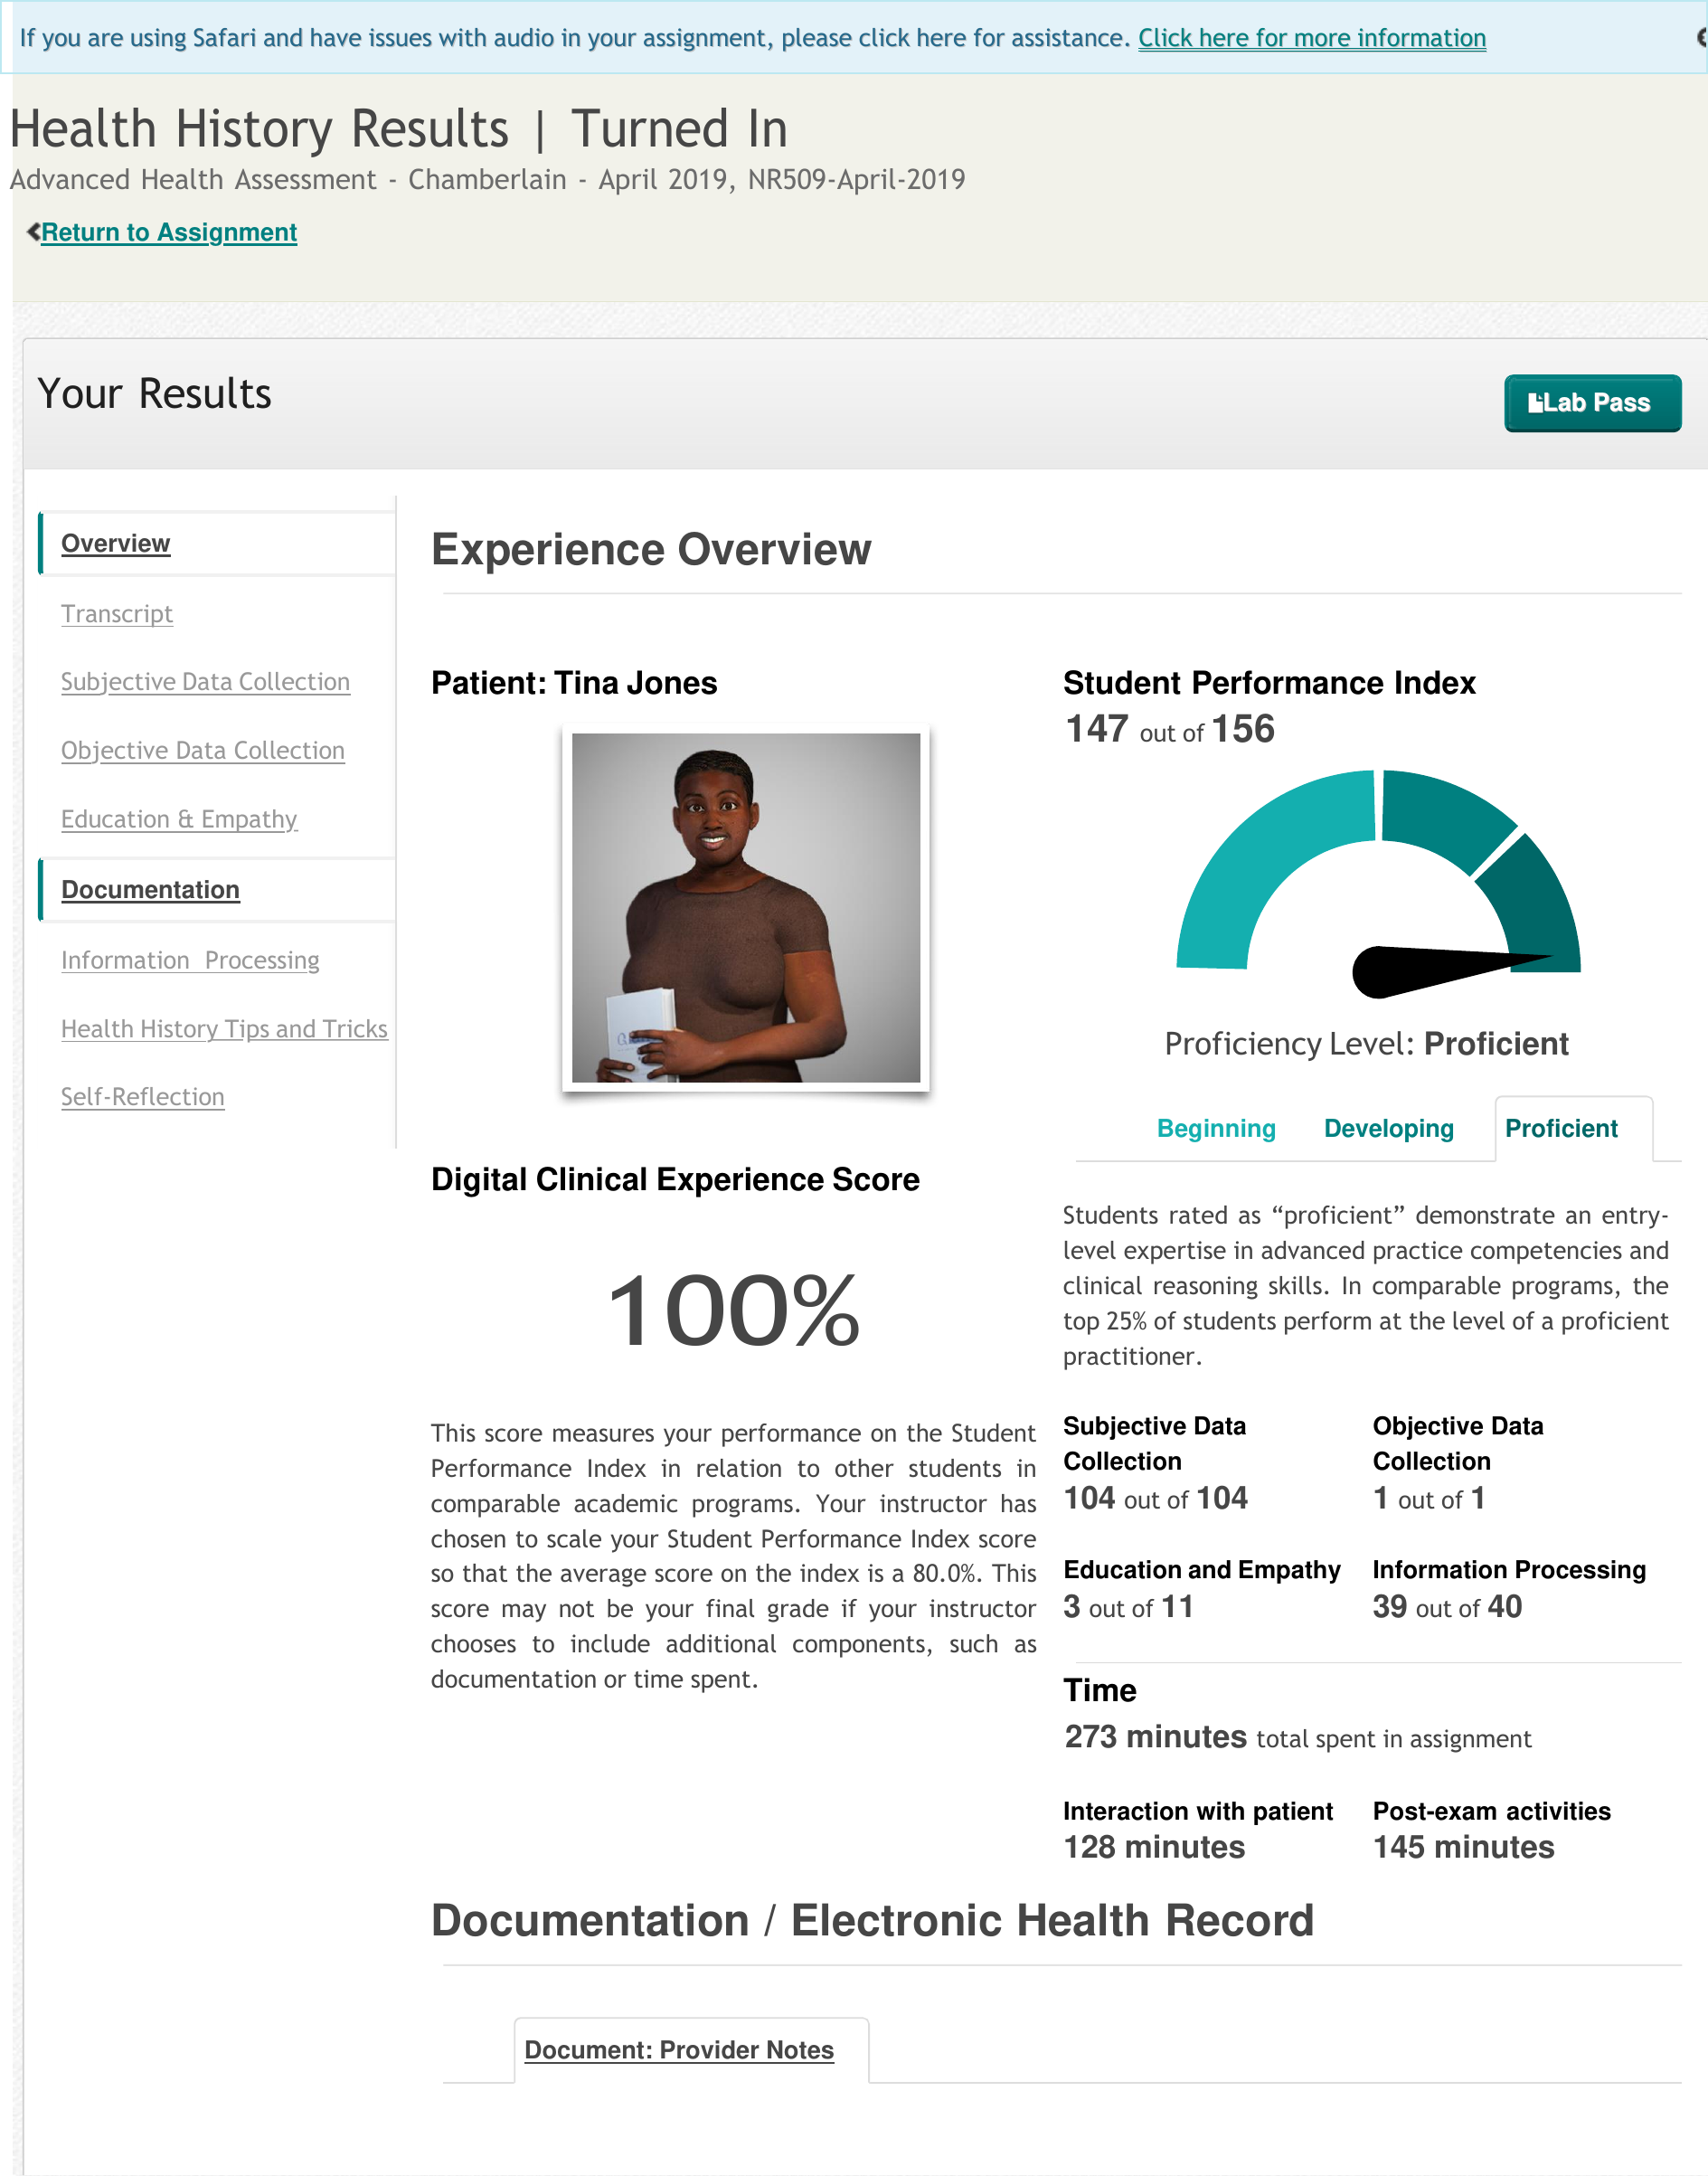This screenshot has width=1708, height=2176.
Task: Open Information Processing sidebar link
Action: tap(190, 960)
